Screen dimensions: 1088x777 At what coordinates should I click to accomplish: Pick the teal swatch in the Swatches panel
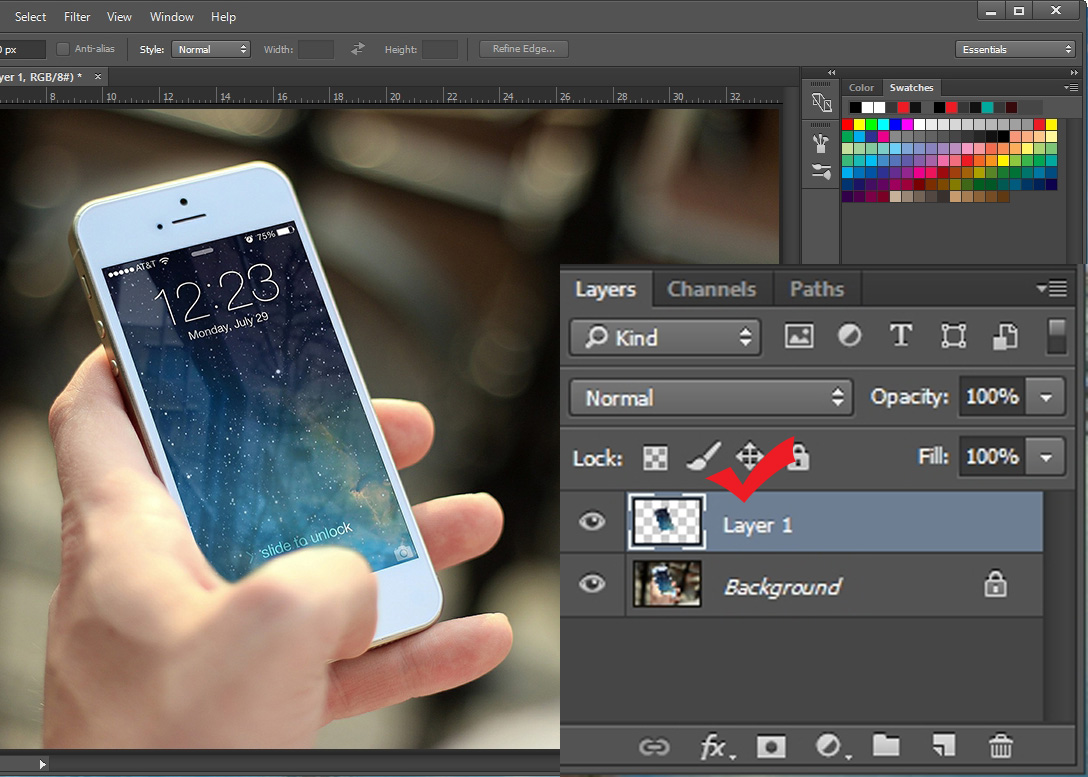[x=987, y=105]
